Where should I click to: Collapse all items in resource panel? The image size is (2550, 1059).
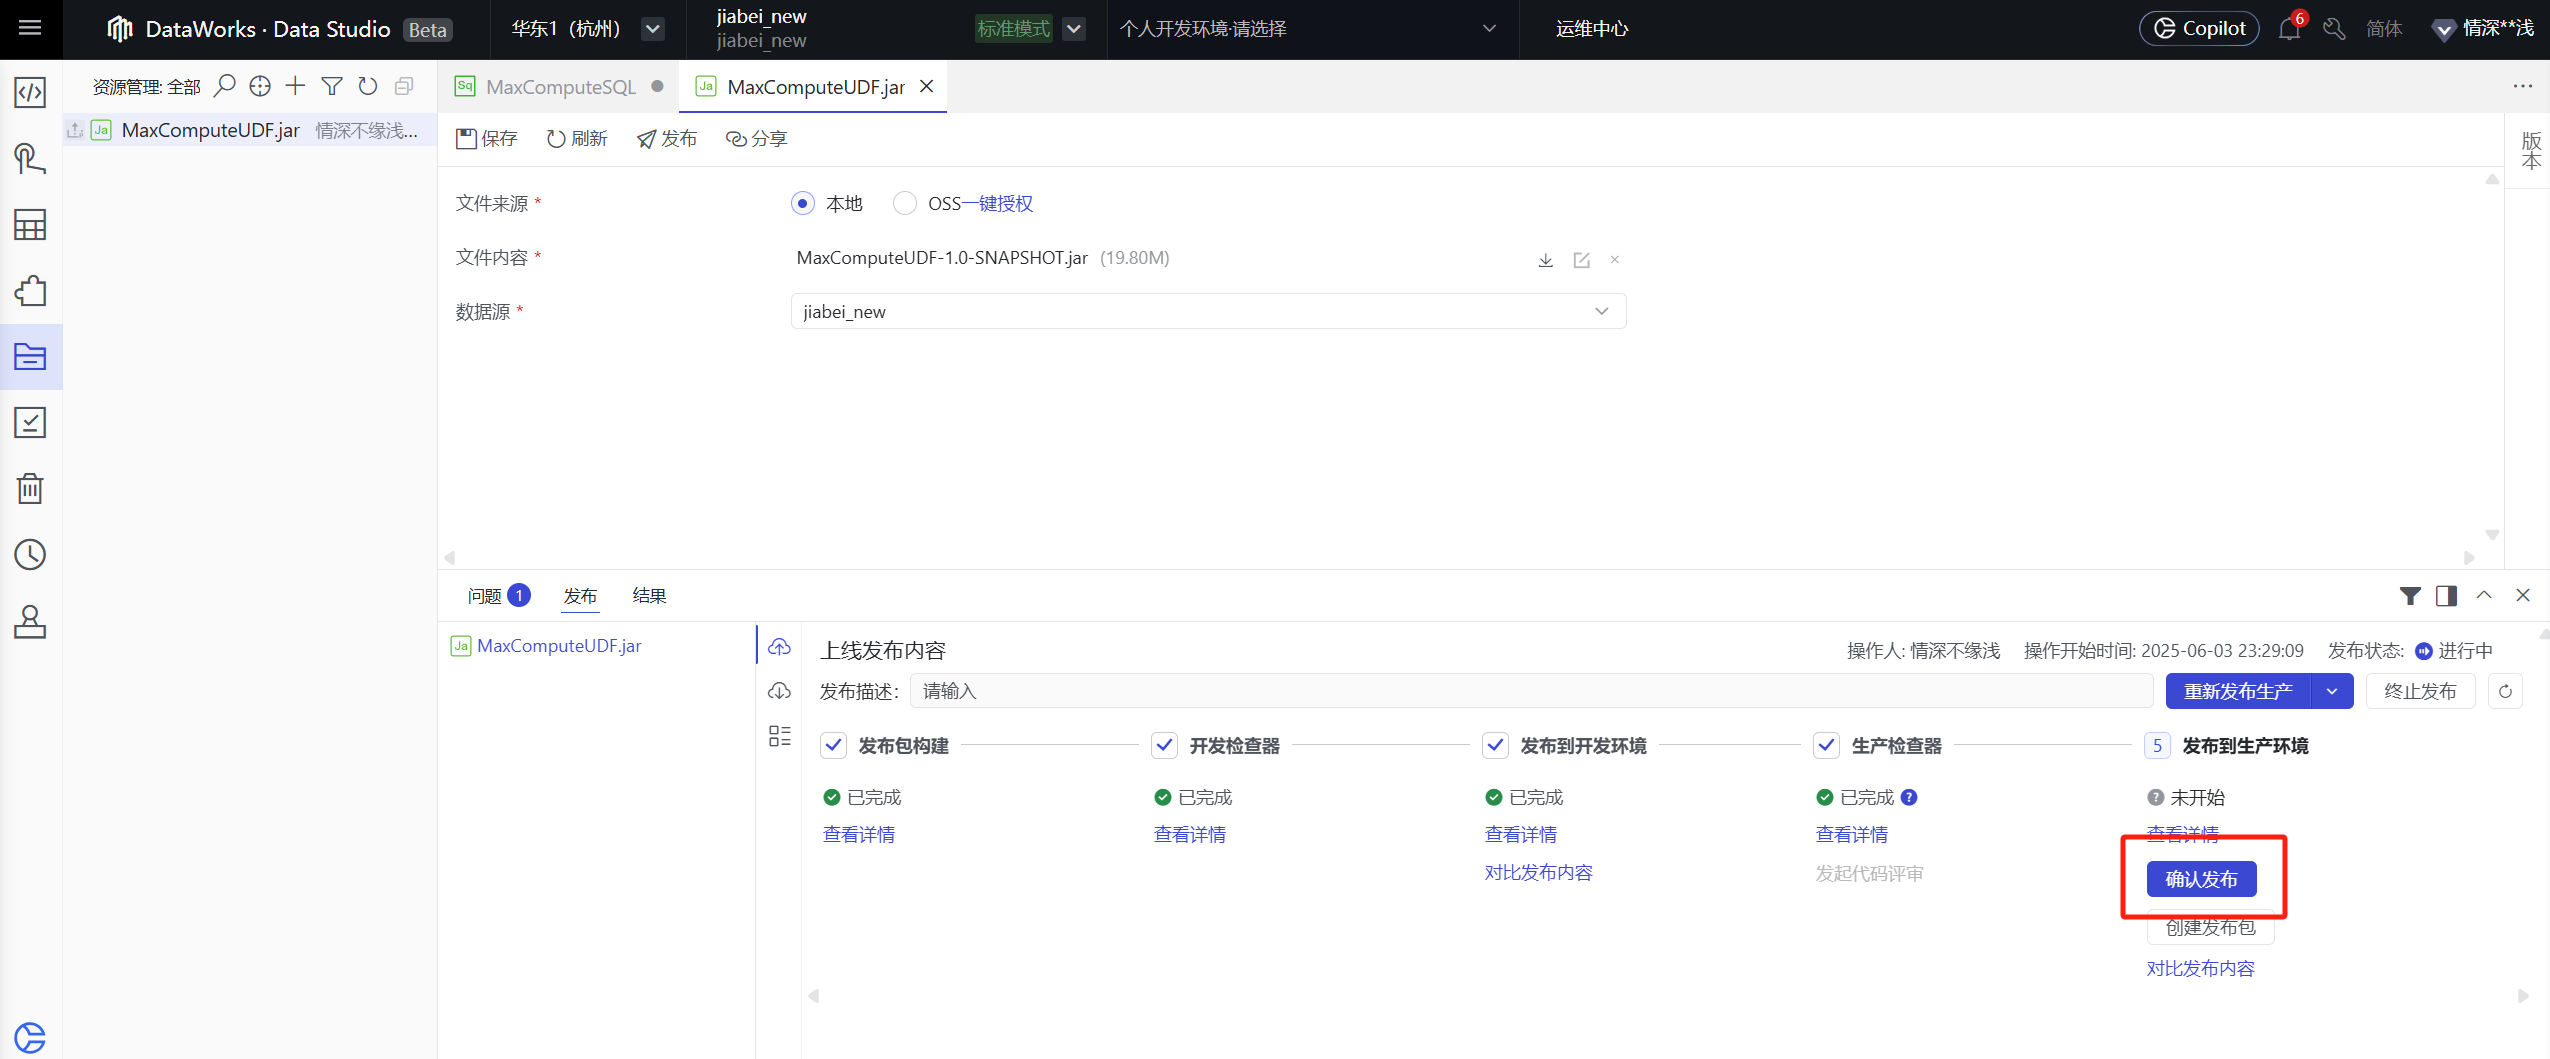tap(404, 86)
